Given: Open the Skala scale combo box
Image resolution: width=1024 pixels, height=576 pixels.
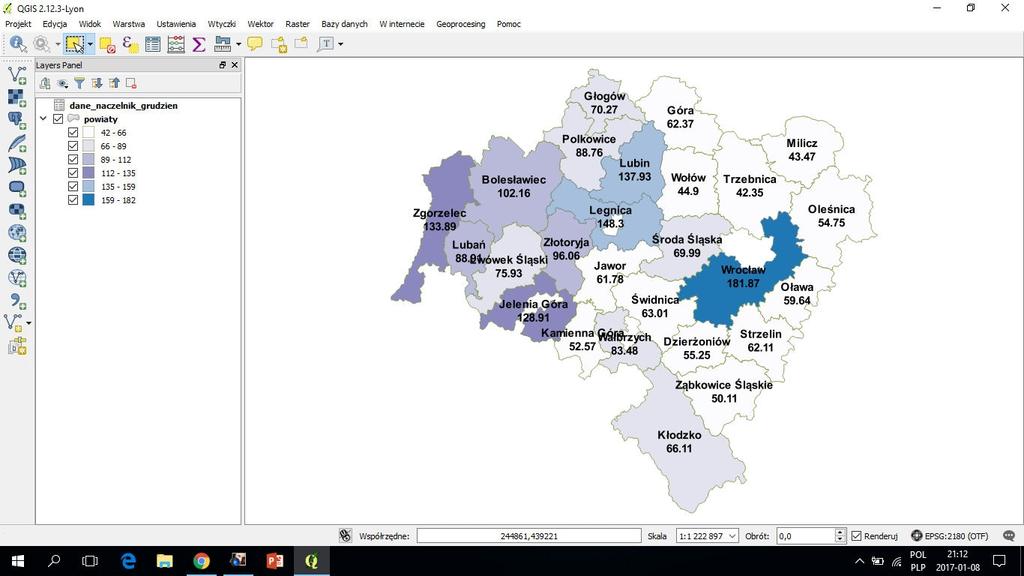Looking at the screenshot, I should 707,536.
